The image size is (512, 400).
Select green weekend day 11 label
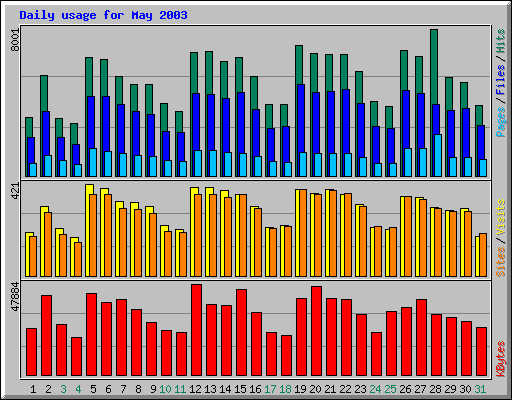[180, 389]
